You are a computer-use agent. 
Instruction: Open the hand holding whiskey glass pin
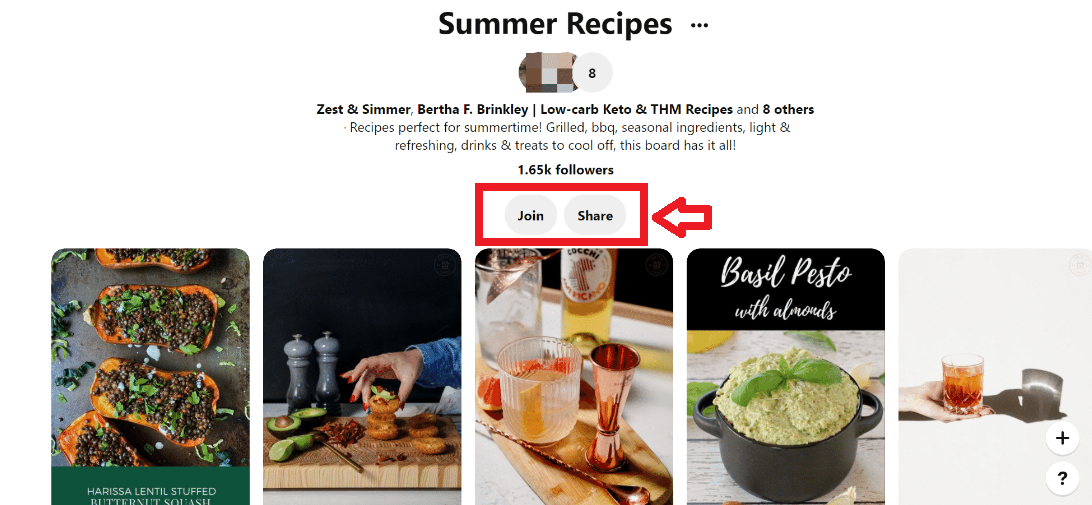tap(995, 376)
